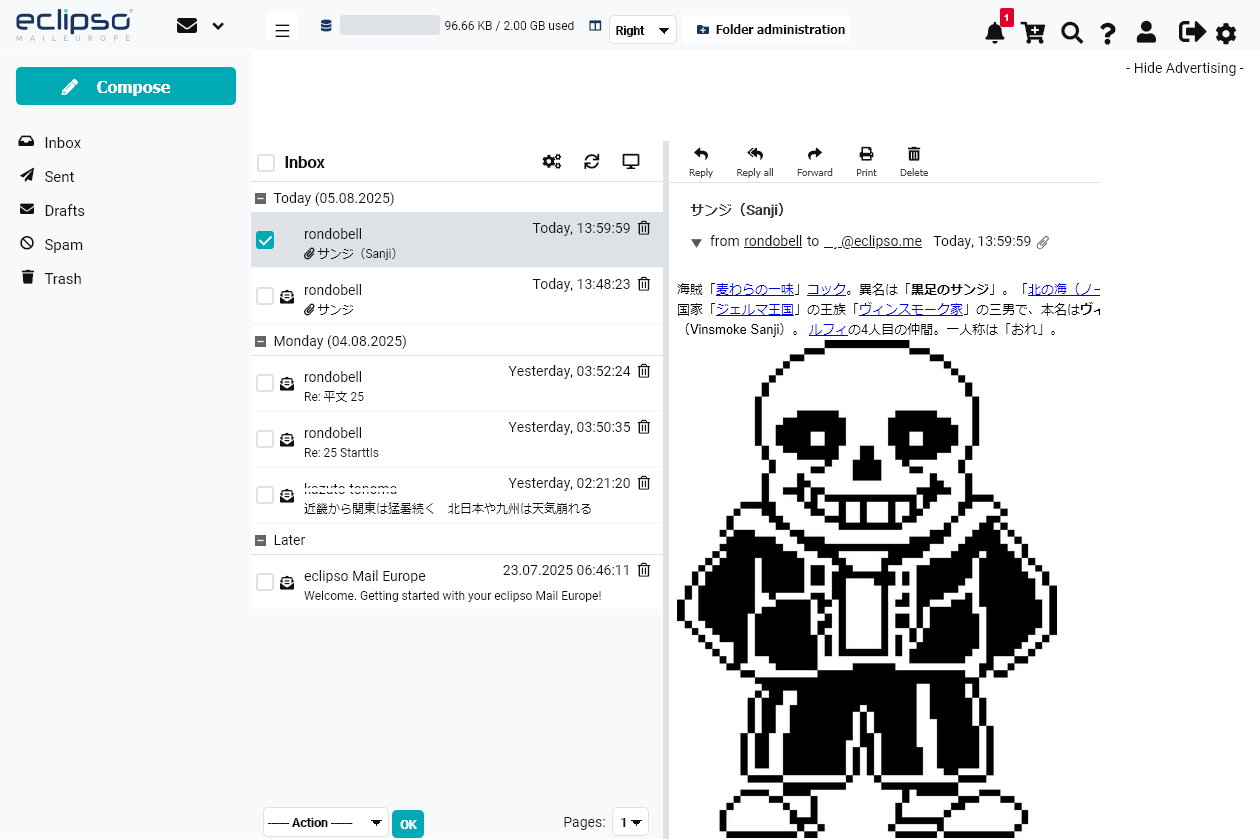This screenshot has height=840, width=1260.
Task: Click sender rondobell in the email header
Action: coord(773,241)
